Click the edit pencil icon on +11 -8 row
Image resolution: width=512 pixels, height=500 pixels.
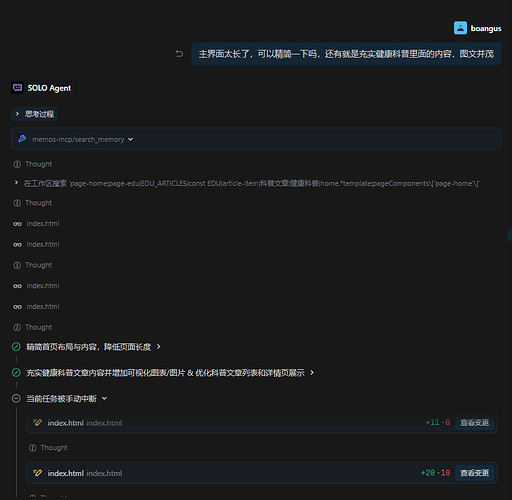pyautogui.click(x=38, y=423)
